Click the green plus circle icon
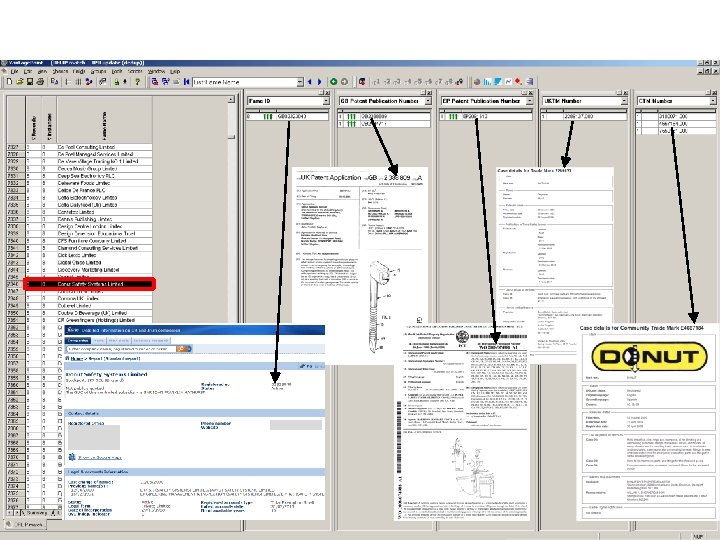This screenshot has height=540, width=720. coord(333,82)
